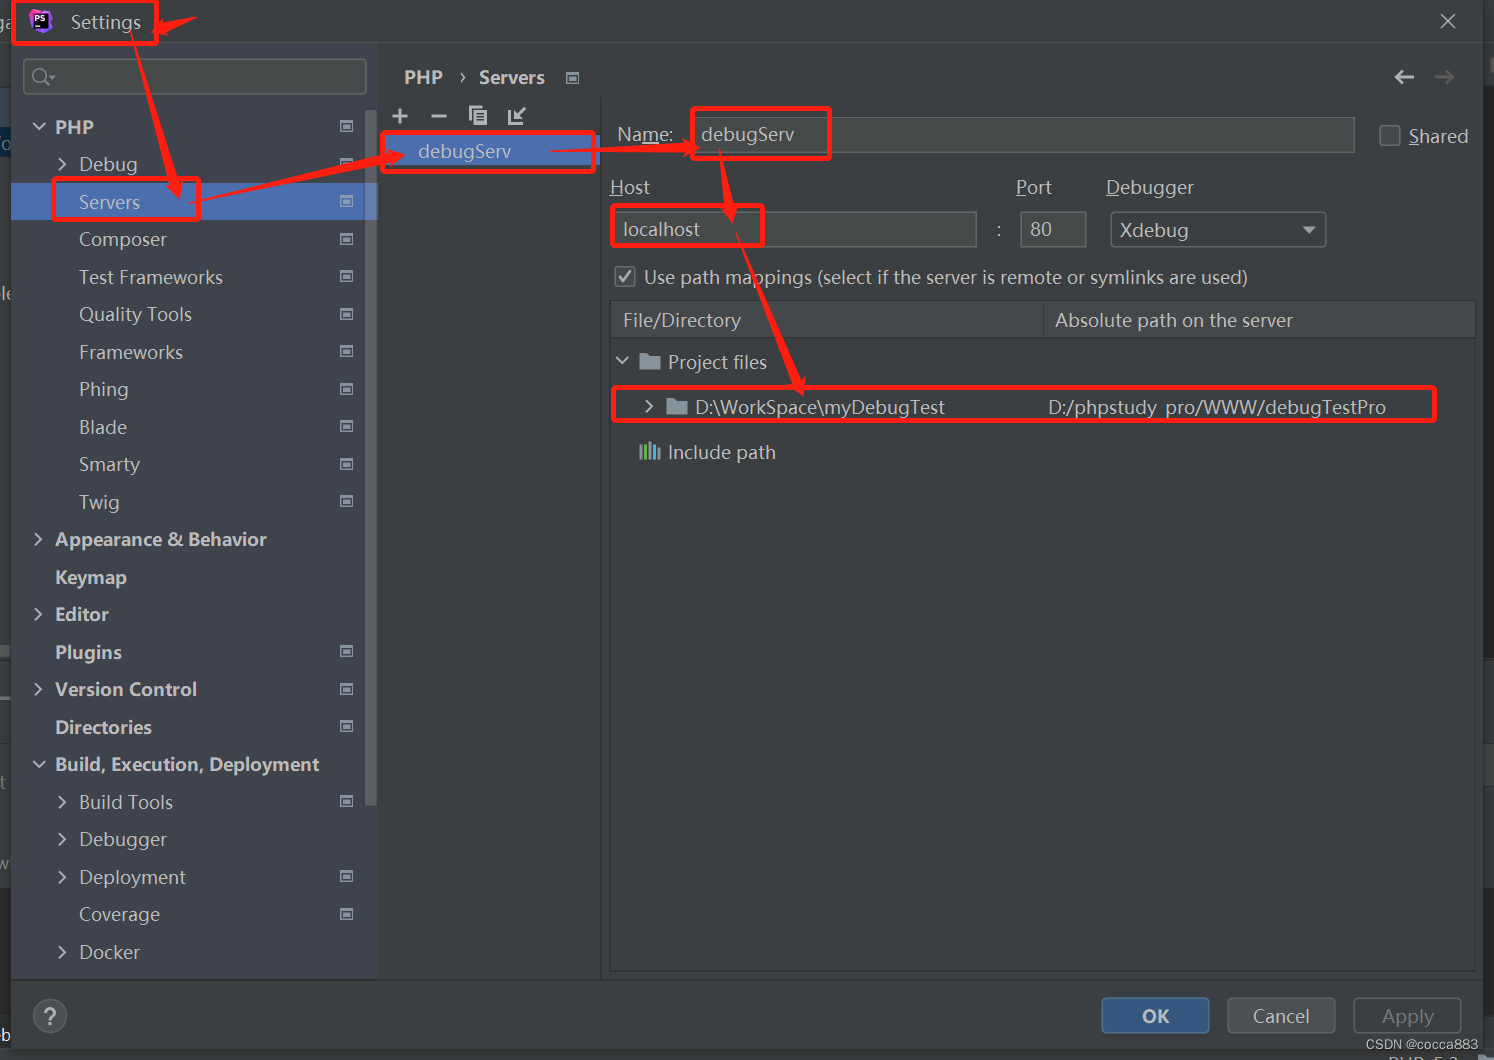
Task: Open Test Frameworks settings page
Action: pyautogui.click(x=151, y=277)
